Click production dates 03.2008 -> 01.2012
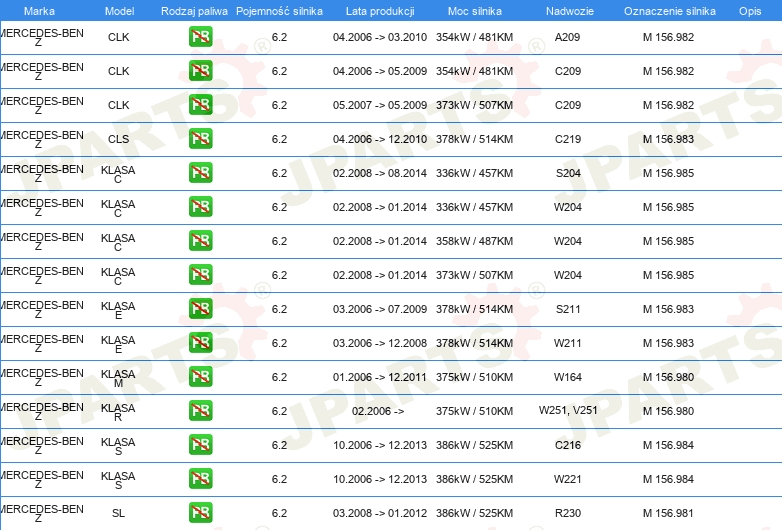The height and width of the screenshot is (530, 782). (380, 513)
